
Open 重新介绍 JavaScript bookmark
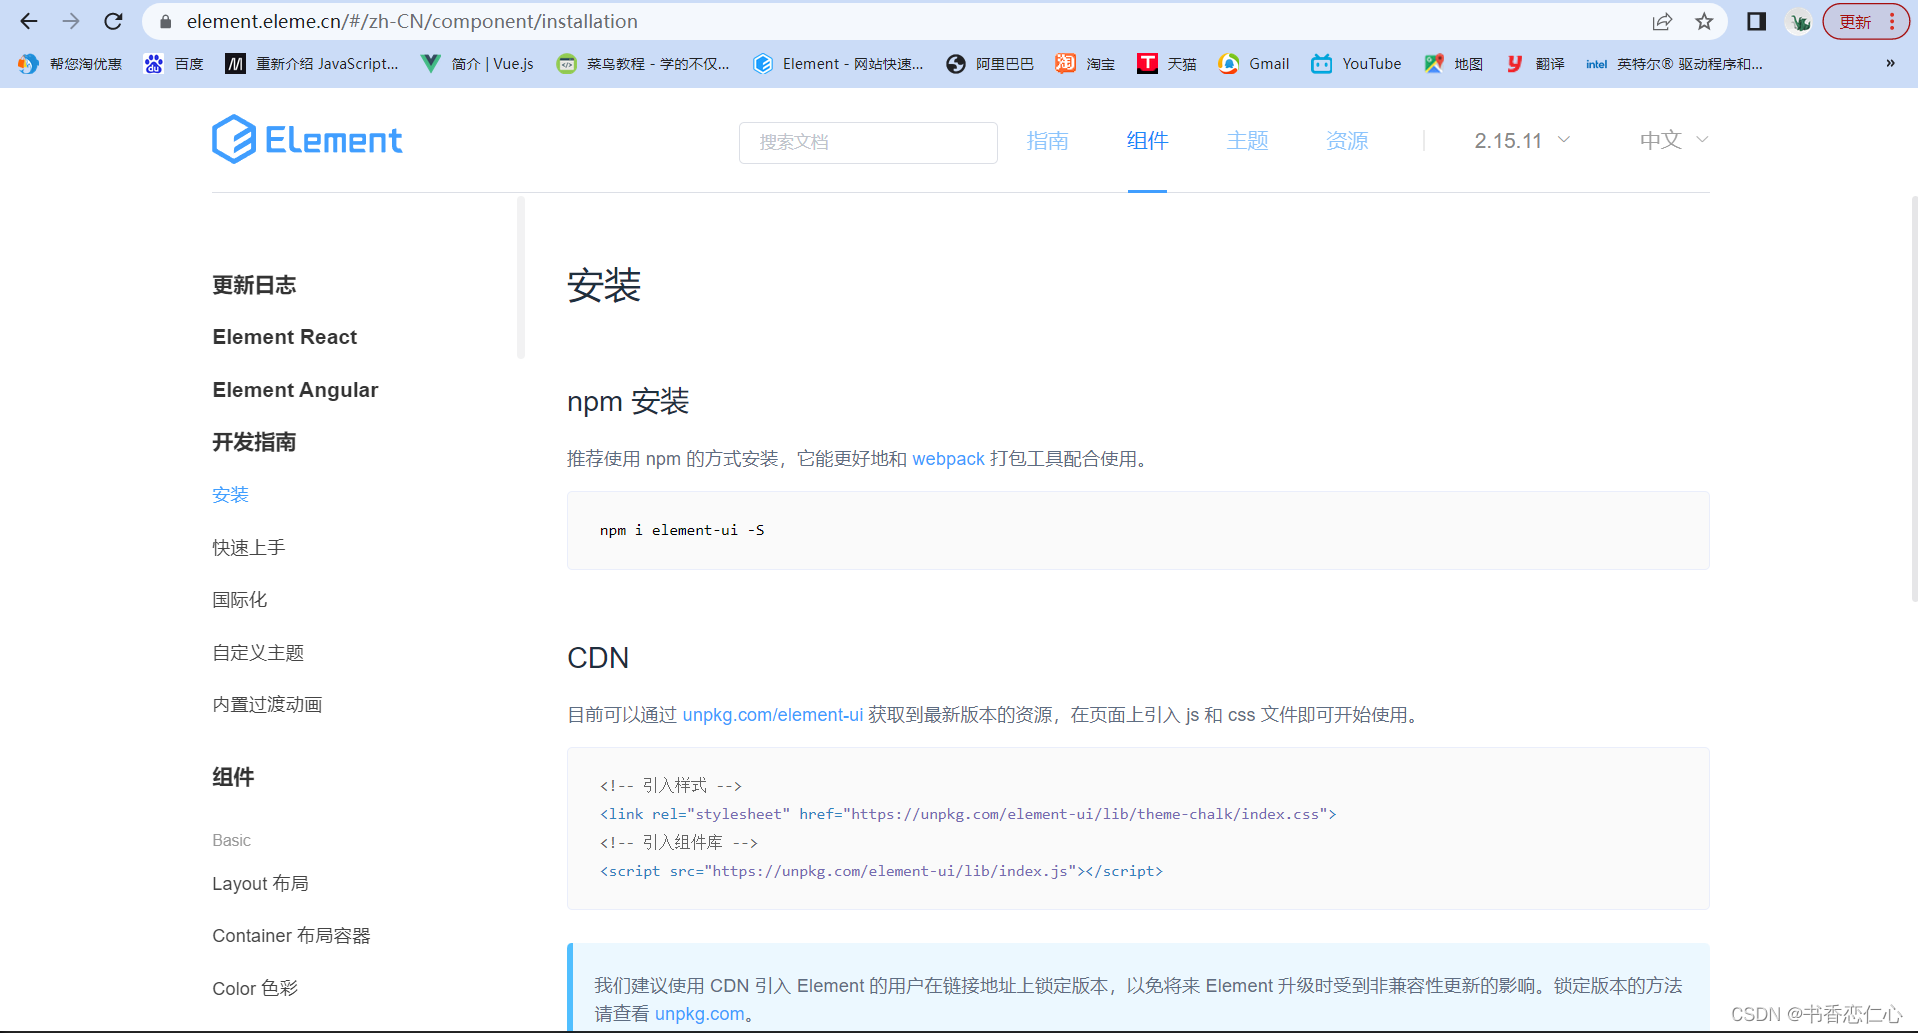pyautogui.click(x=312, y=64)
